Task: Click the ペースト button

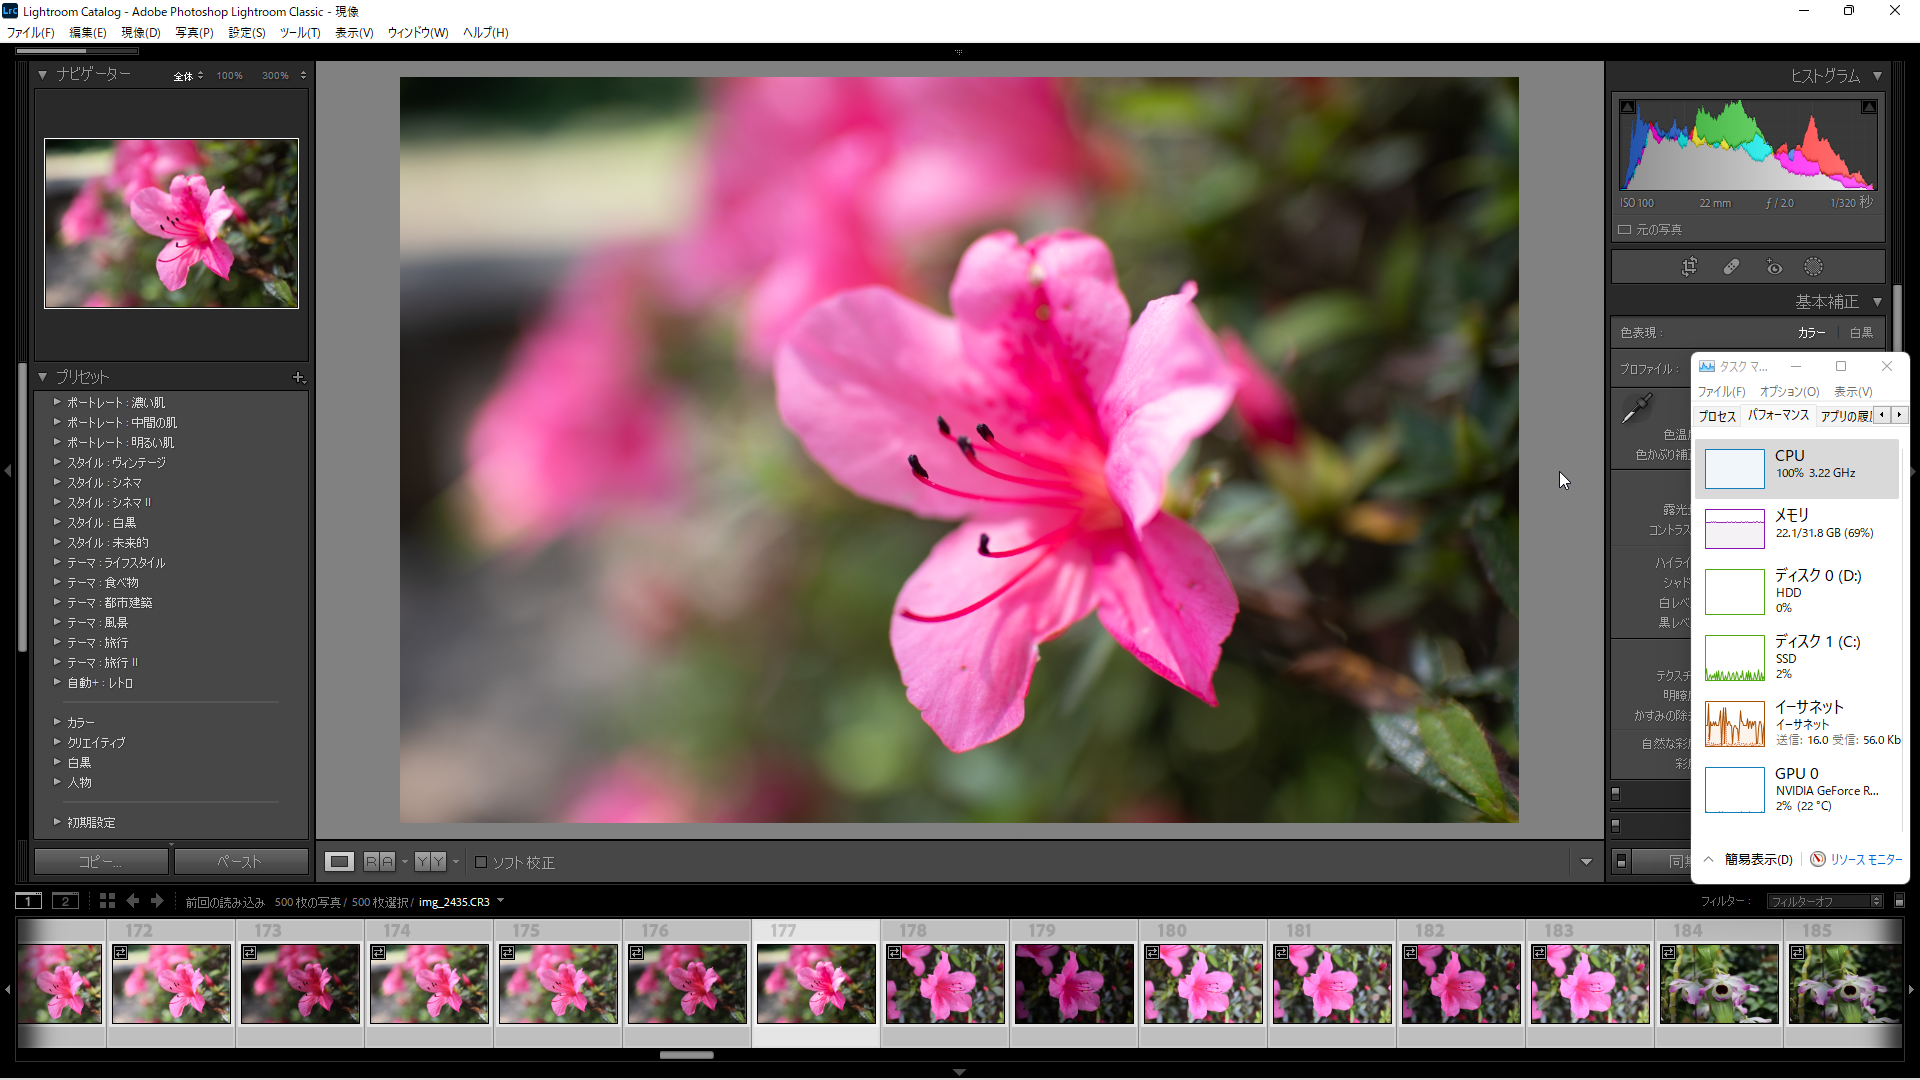Action: pos(240,861)
